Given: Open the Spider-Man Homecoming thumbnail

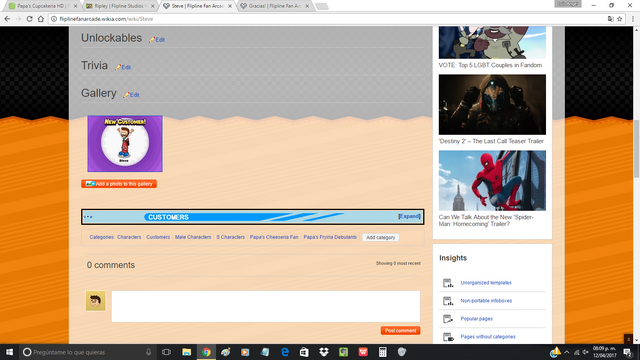Looking at the screenshot, I should 492,180.
